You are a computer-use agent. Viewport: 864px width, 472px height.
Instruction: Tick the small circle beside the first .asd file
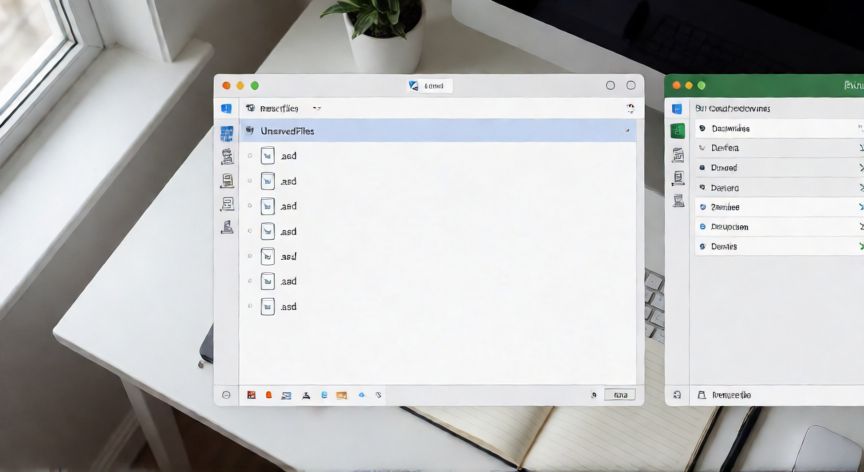[x=250, y=156]
